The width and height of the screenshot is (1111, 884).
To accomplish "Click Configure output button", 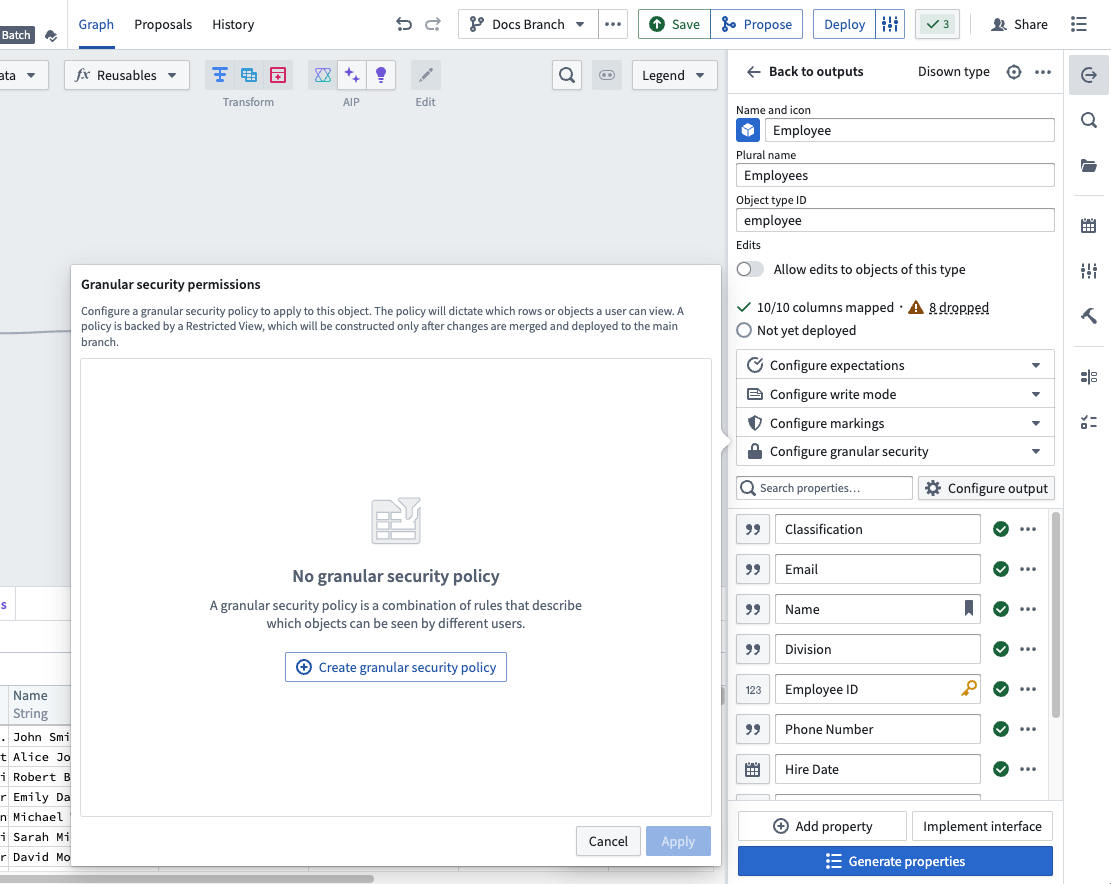I will [x=986, y=488].
